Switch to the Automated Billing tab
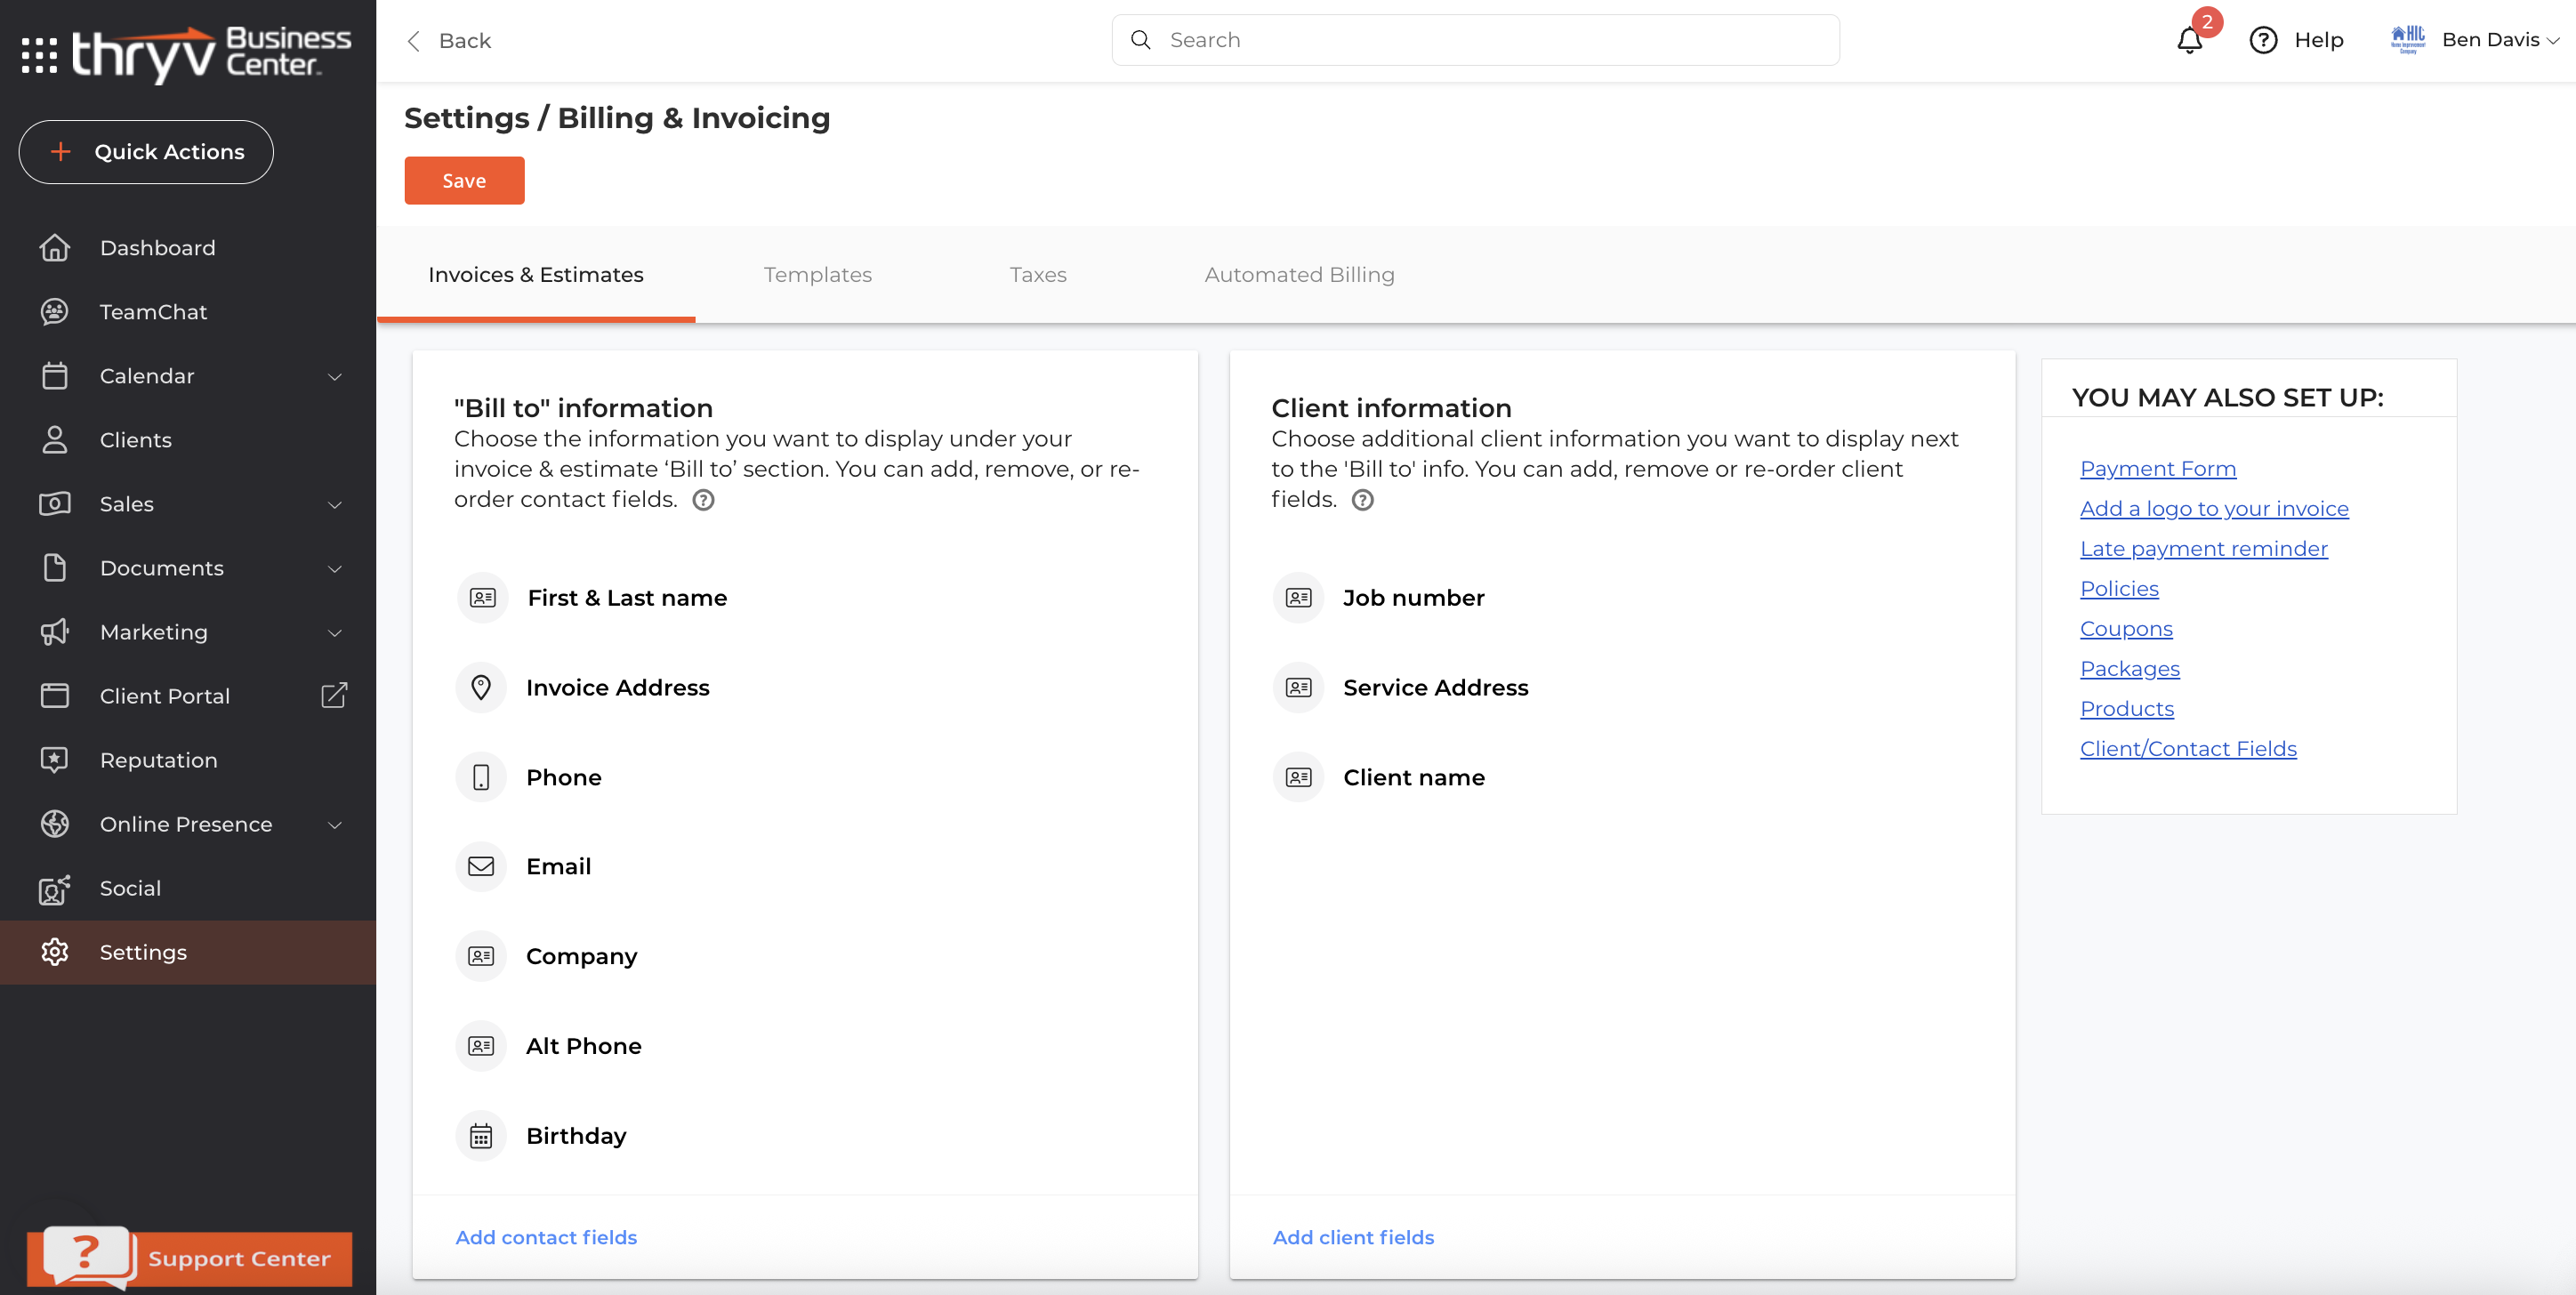Image resolution: width=2576 pixels, height=1295 pixels. click(1298, 275)
